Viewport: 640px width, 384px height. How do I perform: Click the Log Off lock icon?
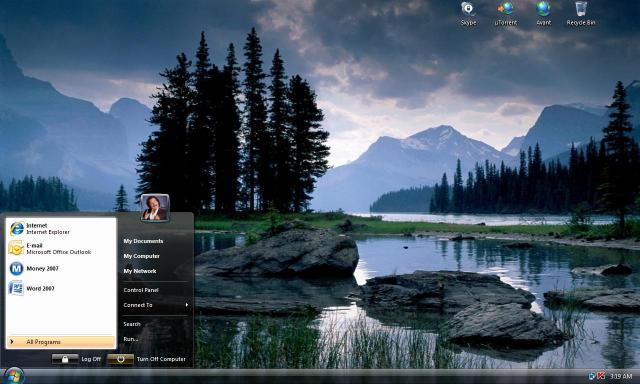pyautogui.click(x=65, y=359)
